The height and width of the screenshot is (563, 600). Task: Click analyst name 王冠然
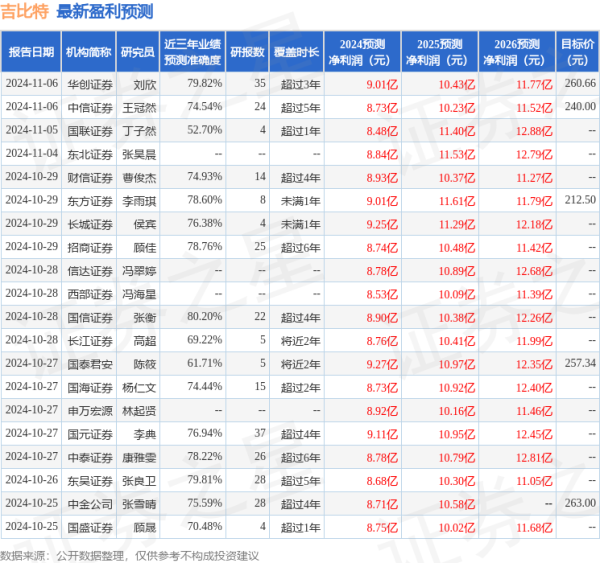139,108
